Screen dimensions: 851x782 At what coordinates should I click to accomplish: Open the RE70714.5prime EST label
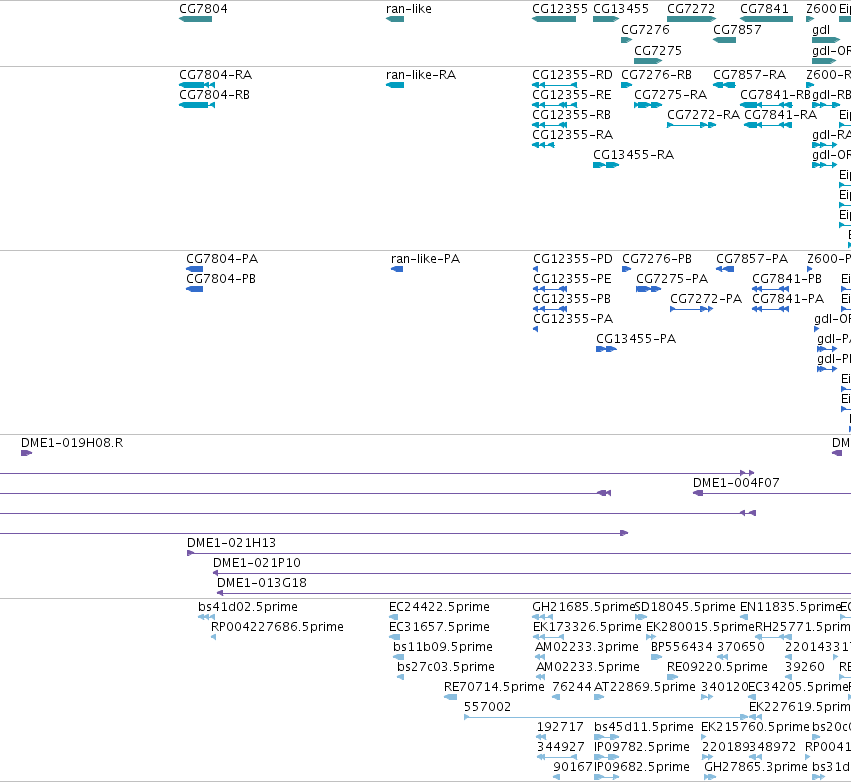[494, 686]
